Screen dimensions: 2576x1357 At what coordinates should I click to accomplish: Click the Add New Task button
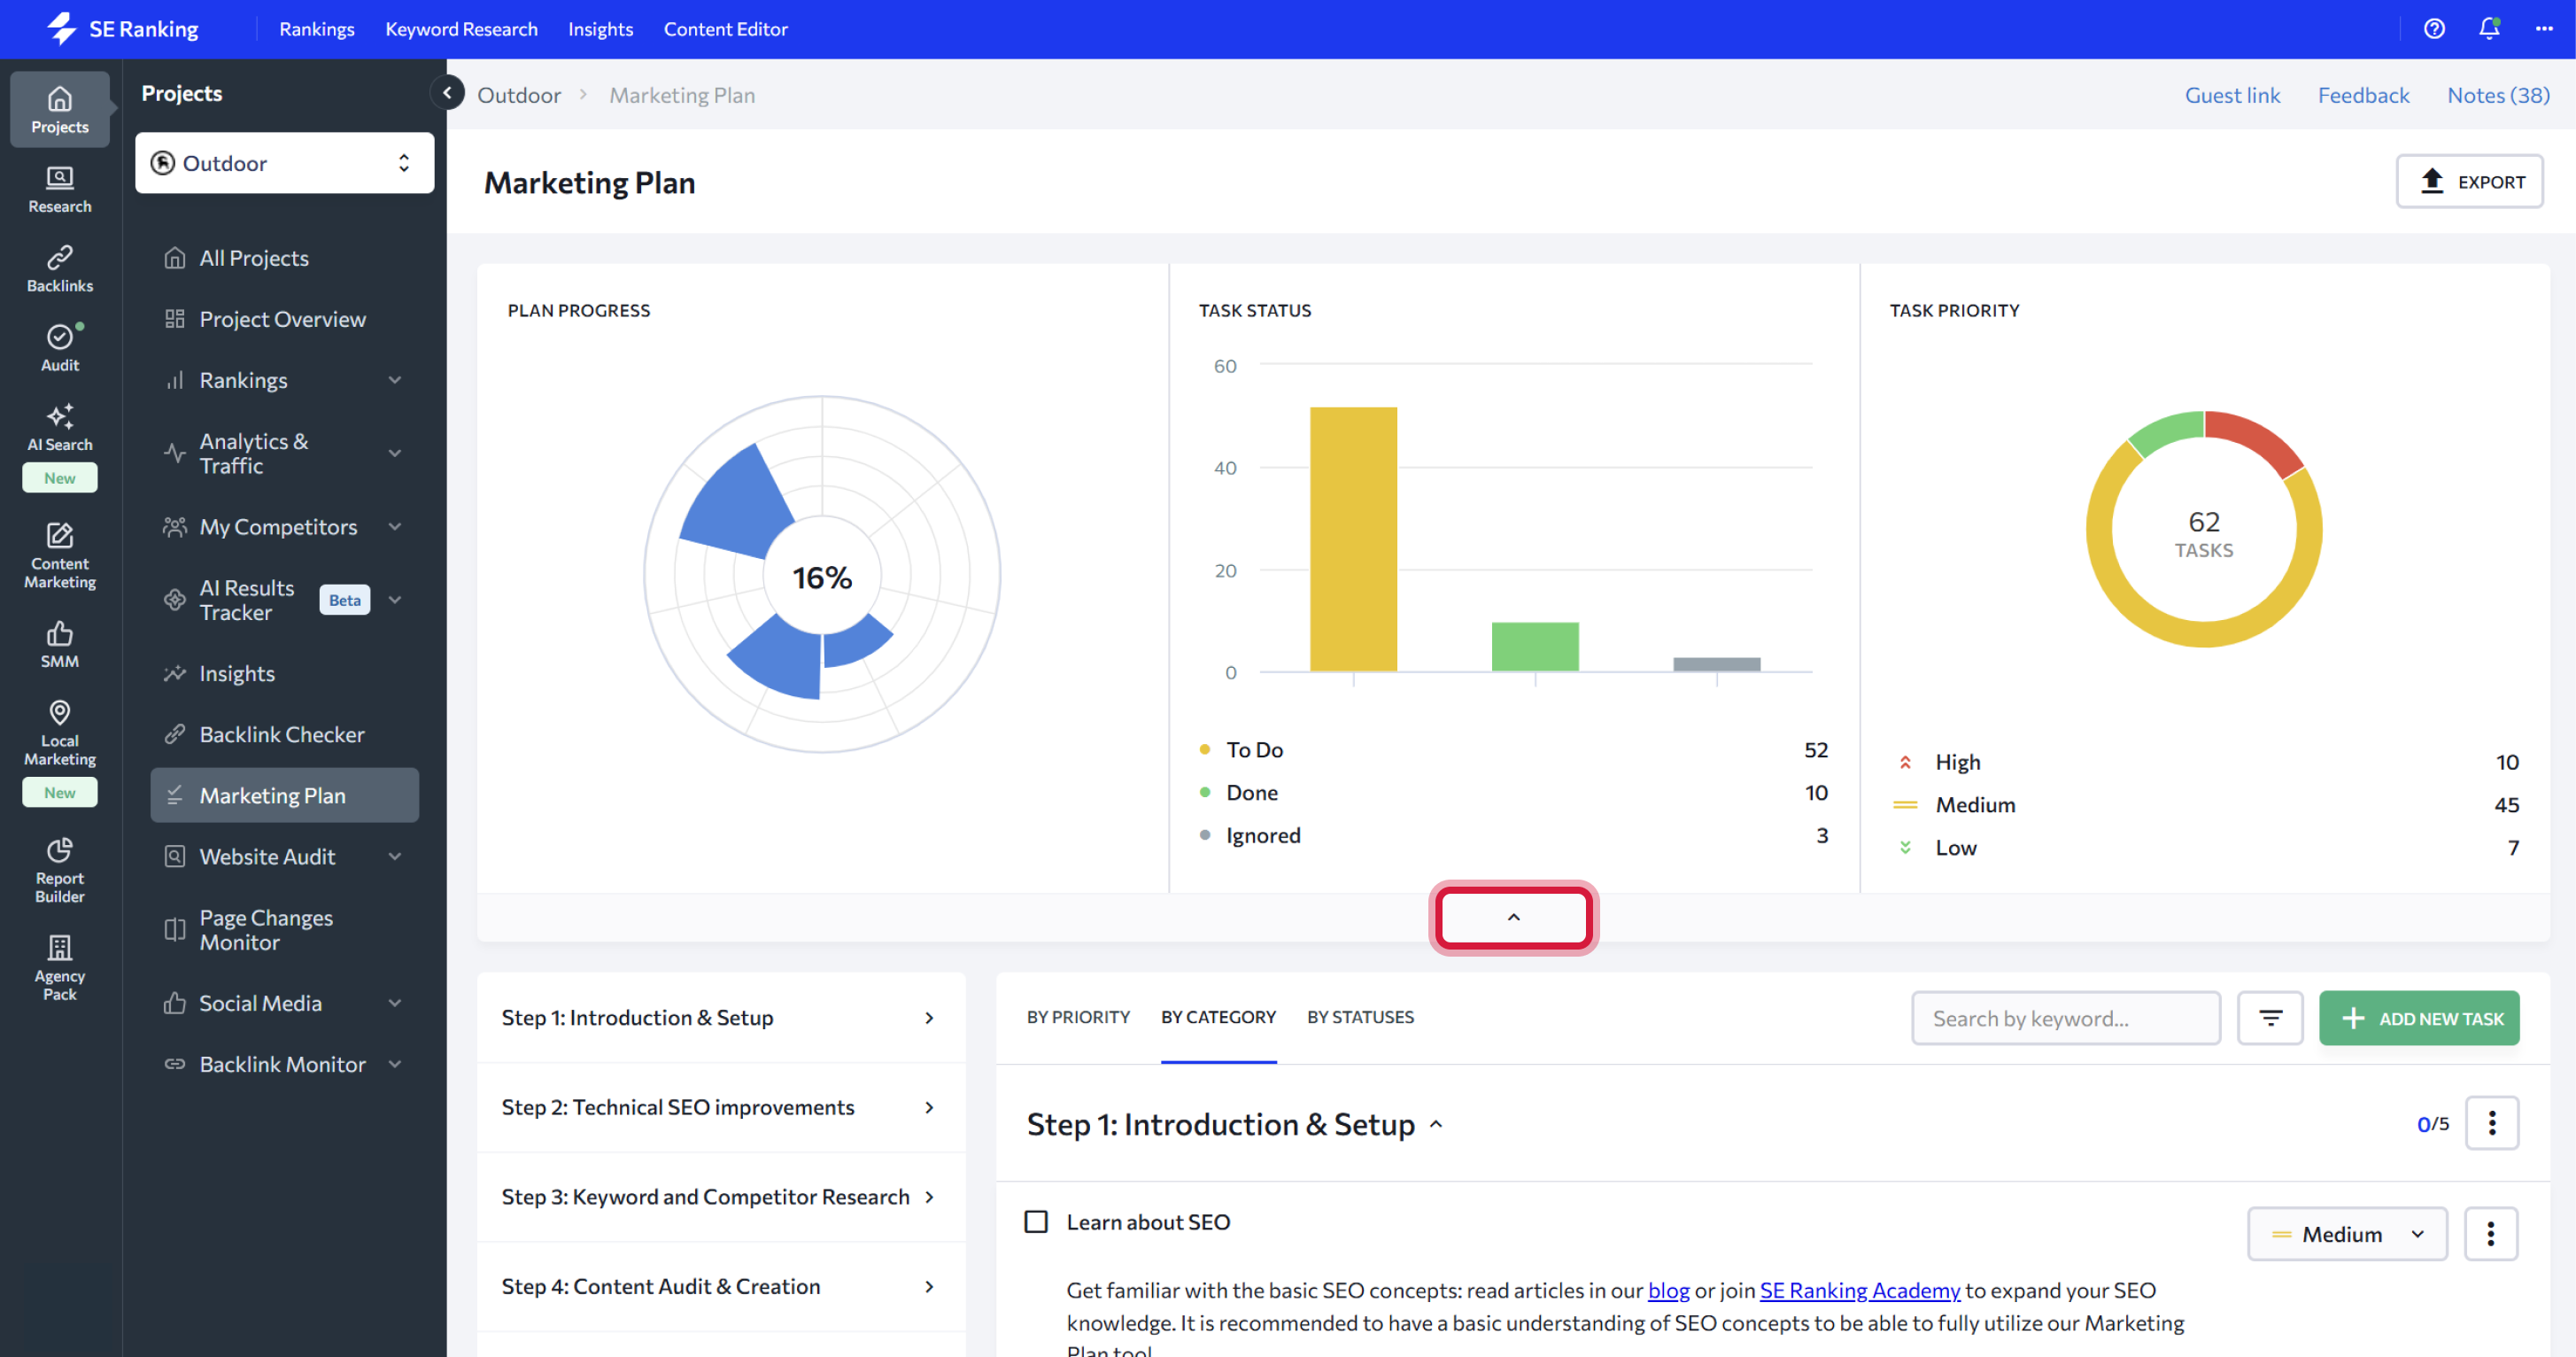click(2418, 1018)
